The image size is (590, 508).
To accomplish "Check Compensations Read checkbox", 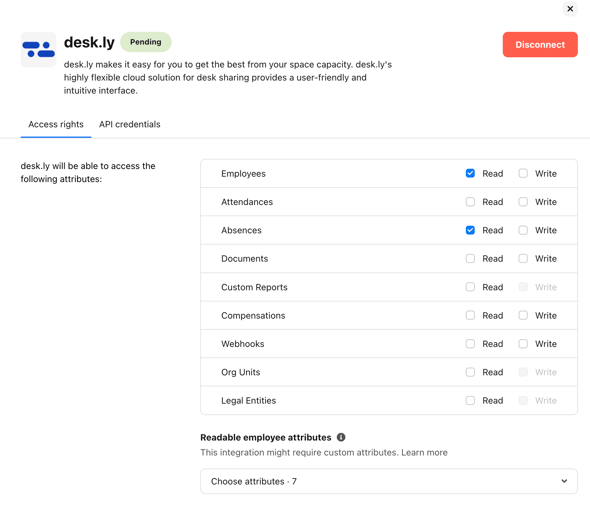I will pyautogui.click(x=470, y=315).
